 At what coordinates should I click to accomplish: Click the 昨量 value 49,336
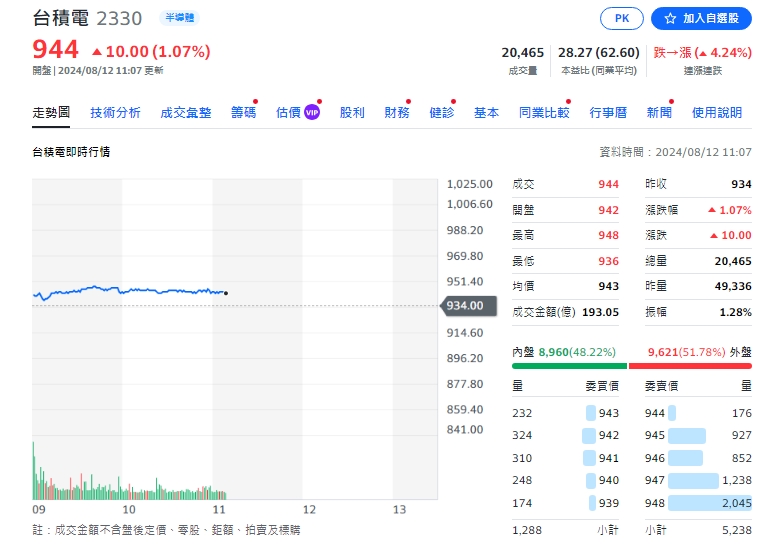pyautogui.click(x=733, y=286)
